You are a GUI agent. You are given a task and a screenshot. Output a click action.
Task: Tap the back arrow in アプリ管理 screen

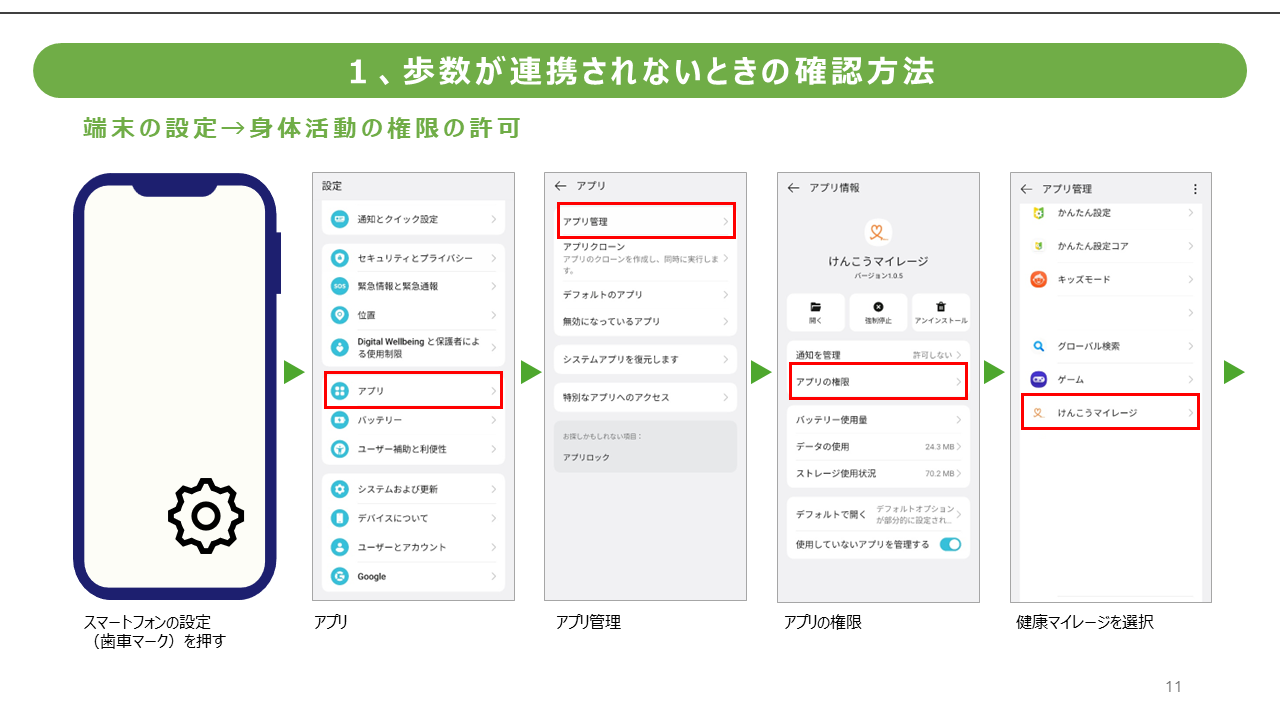(x=1026, y=189)
